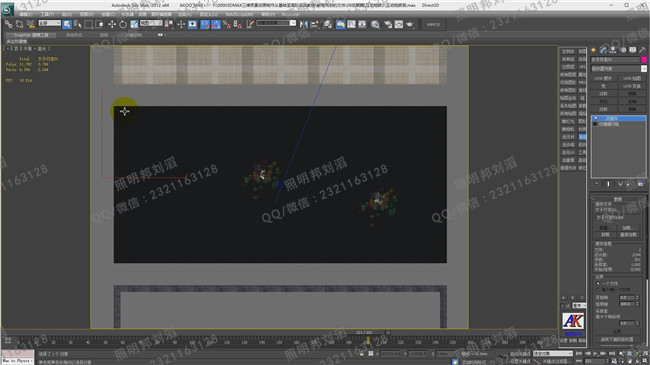Click the Select and Link chain icon
The width and height of the screenshot is (650, 365).
tap(8, 24)
